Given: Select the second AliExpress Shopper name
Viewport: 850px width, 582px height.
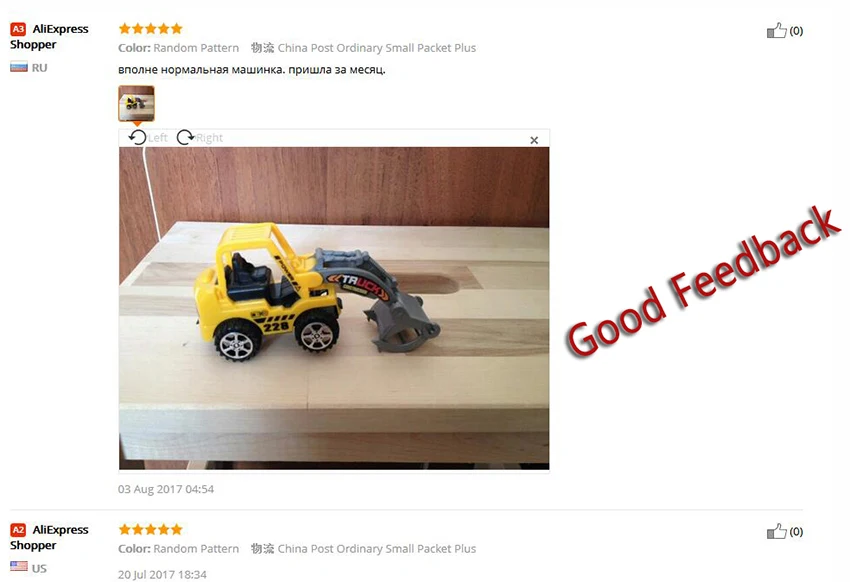Looking at the screenshot, I should (x=49, y=538).
